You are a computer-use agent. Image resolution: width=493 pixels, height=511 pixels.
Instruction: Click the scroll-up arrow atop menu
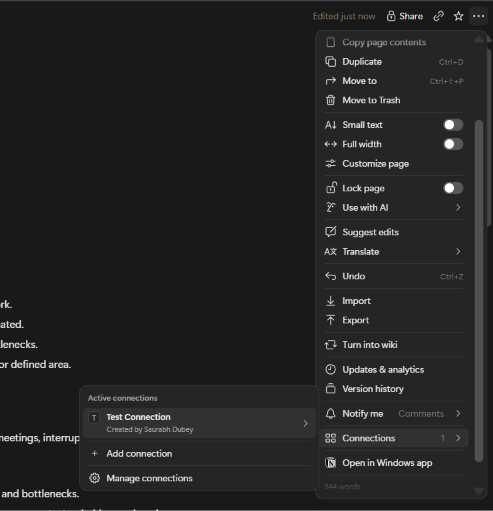tap(479, 39)
